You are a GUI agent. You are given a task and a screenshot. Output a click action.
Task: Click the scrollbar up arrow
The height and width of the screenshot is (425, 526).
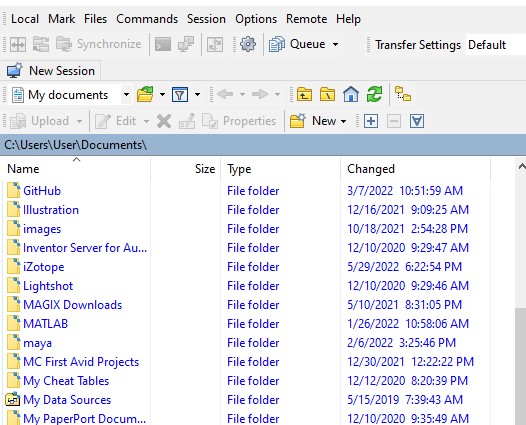tap(521, 166)
